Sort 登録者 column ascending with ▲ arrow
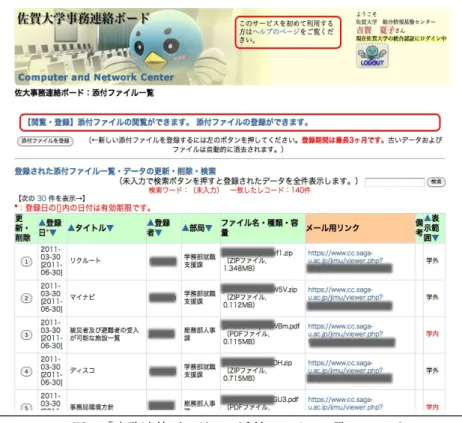 coord(150,223)
